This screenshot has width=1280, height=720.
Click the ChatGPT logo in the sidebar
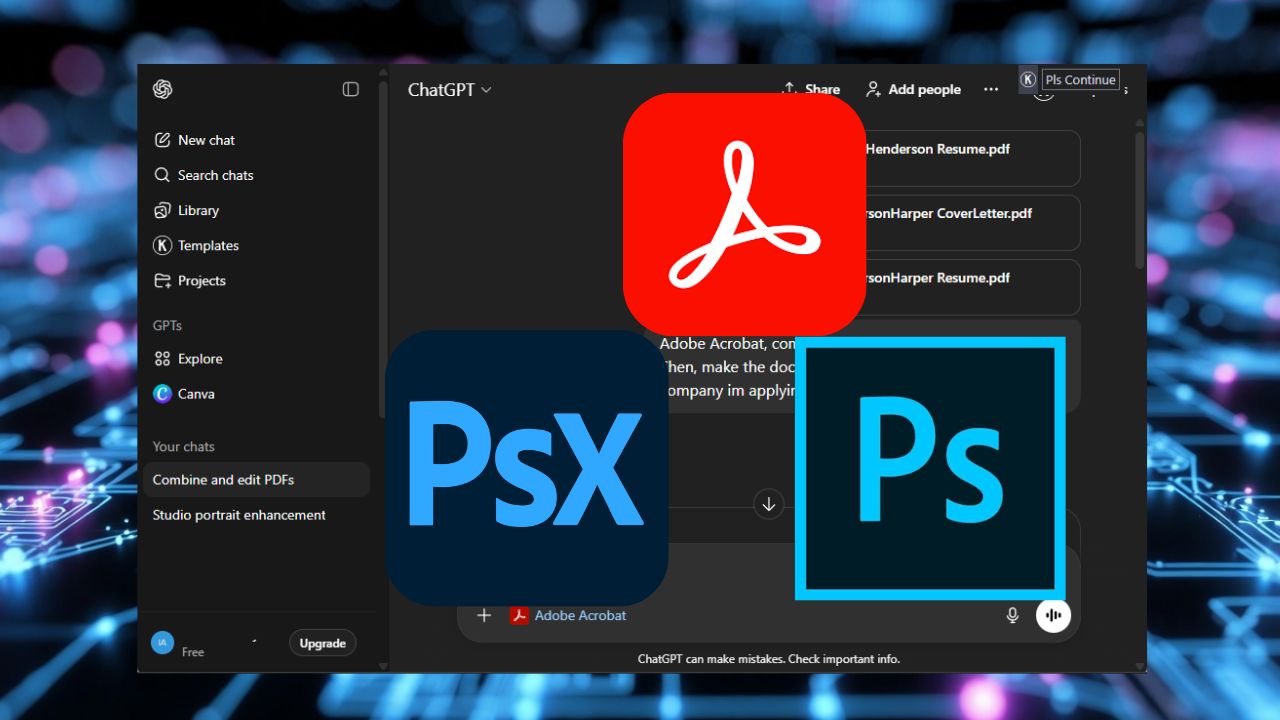pyautogui.click(x=162, y=89)
